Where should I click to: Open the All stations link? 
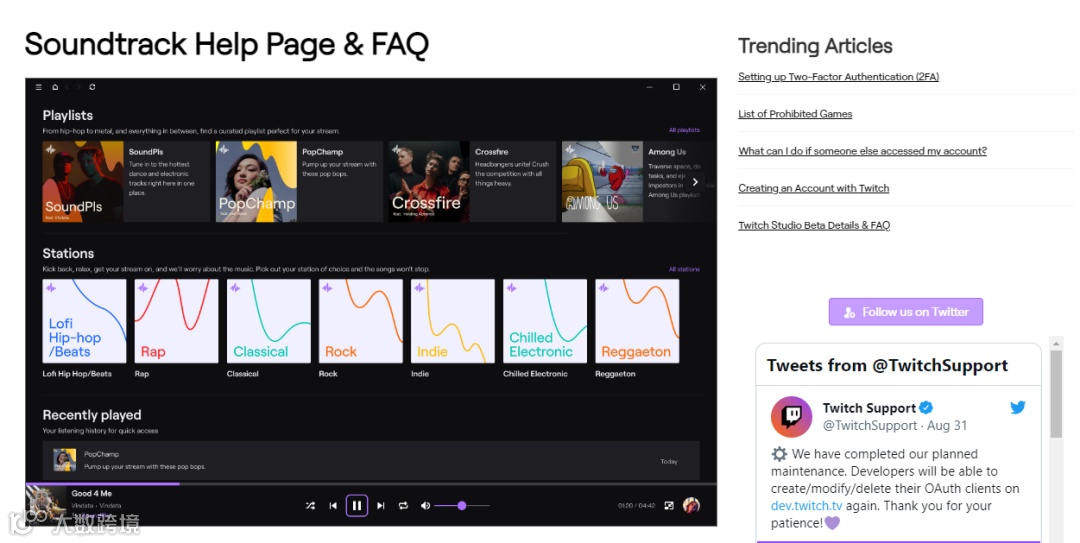684,269
